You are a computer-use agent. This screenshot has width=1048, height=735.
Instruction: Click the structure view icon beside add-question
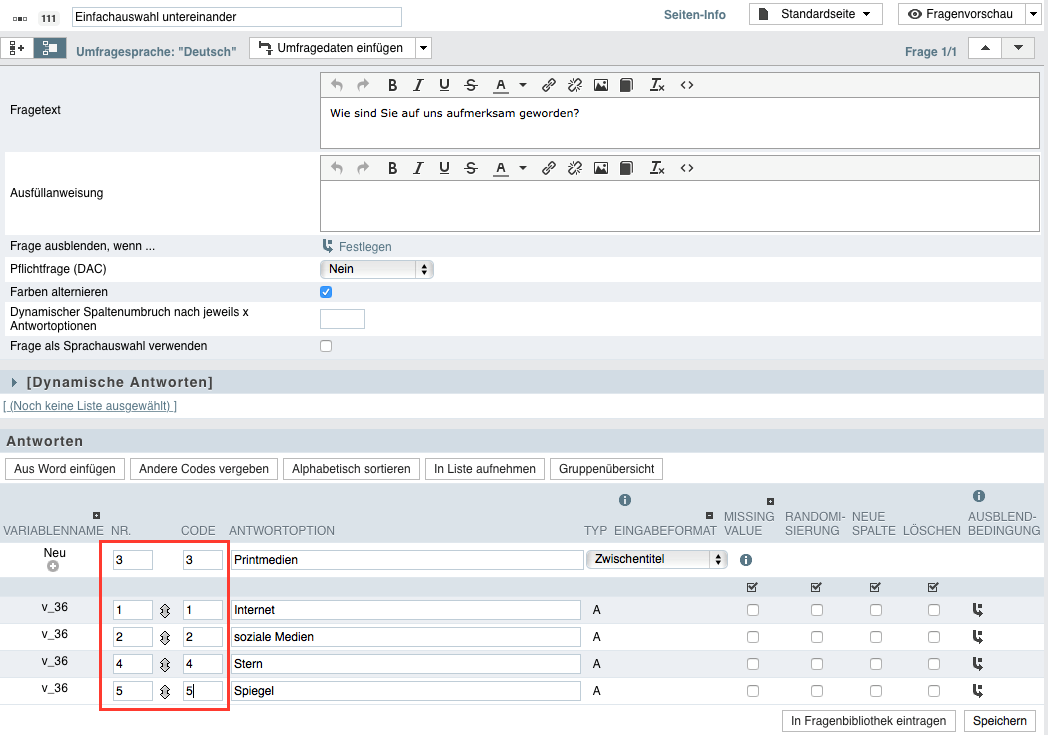(50, 48)
